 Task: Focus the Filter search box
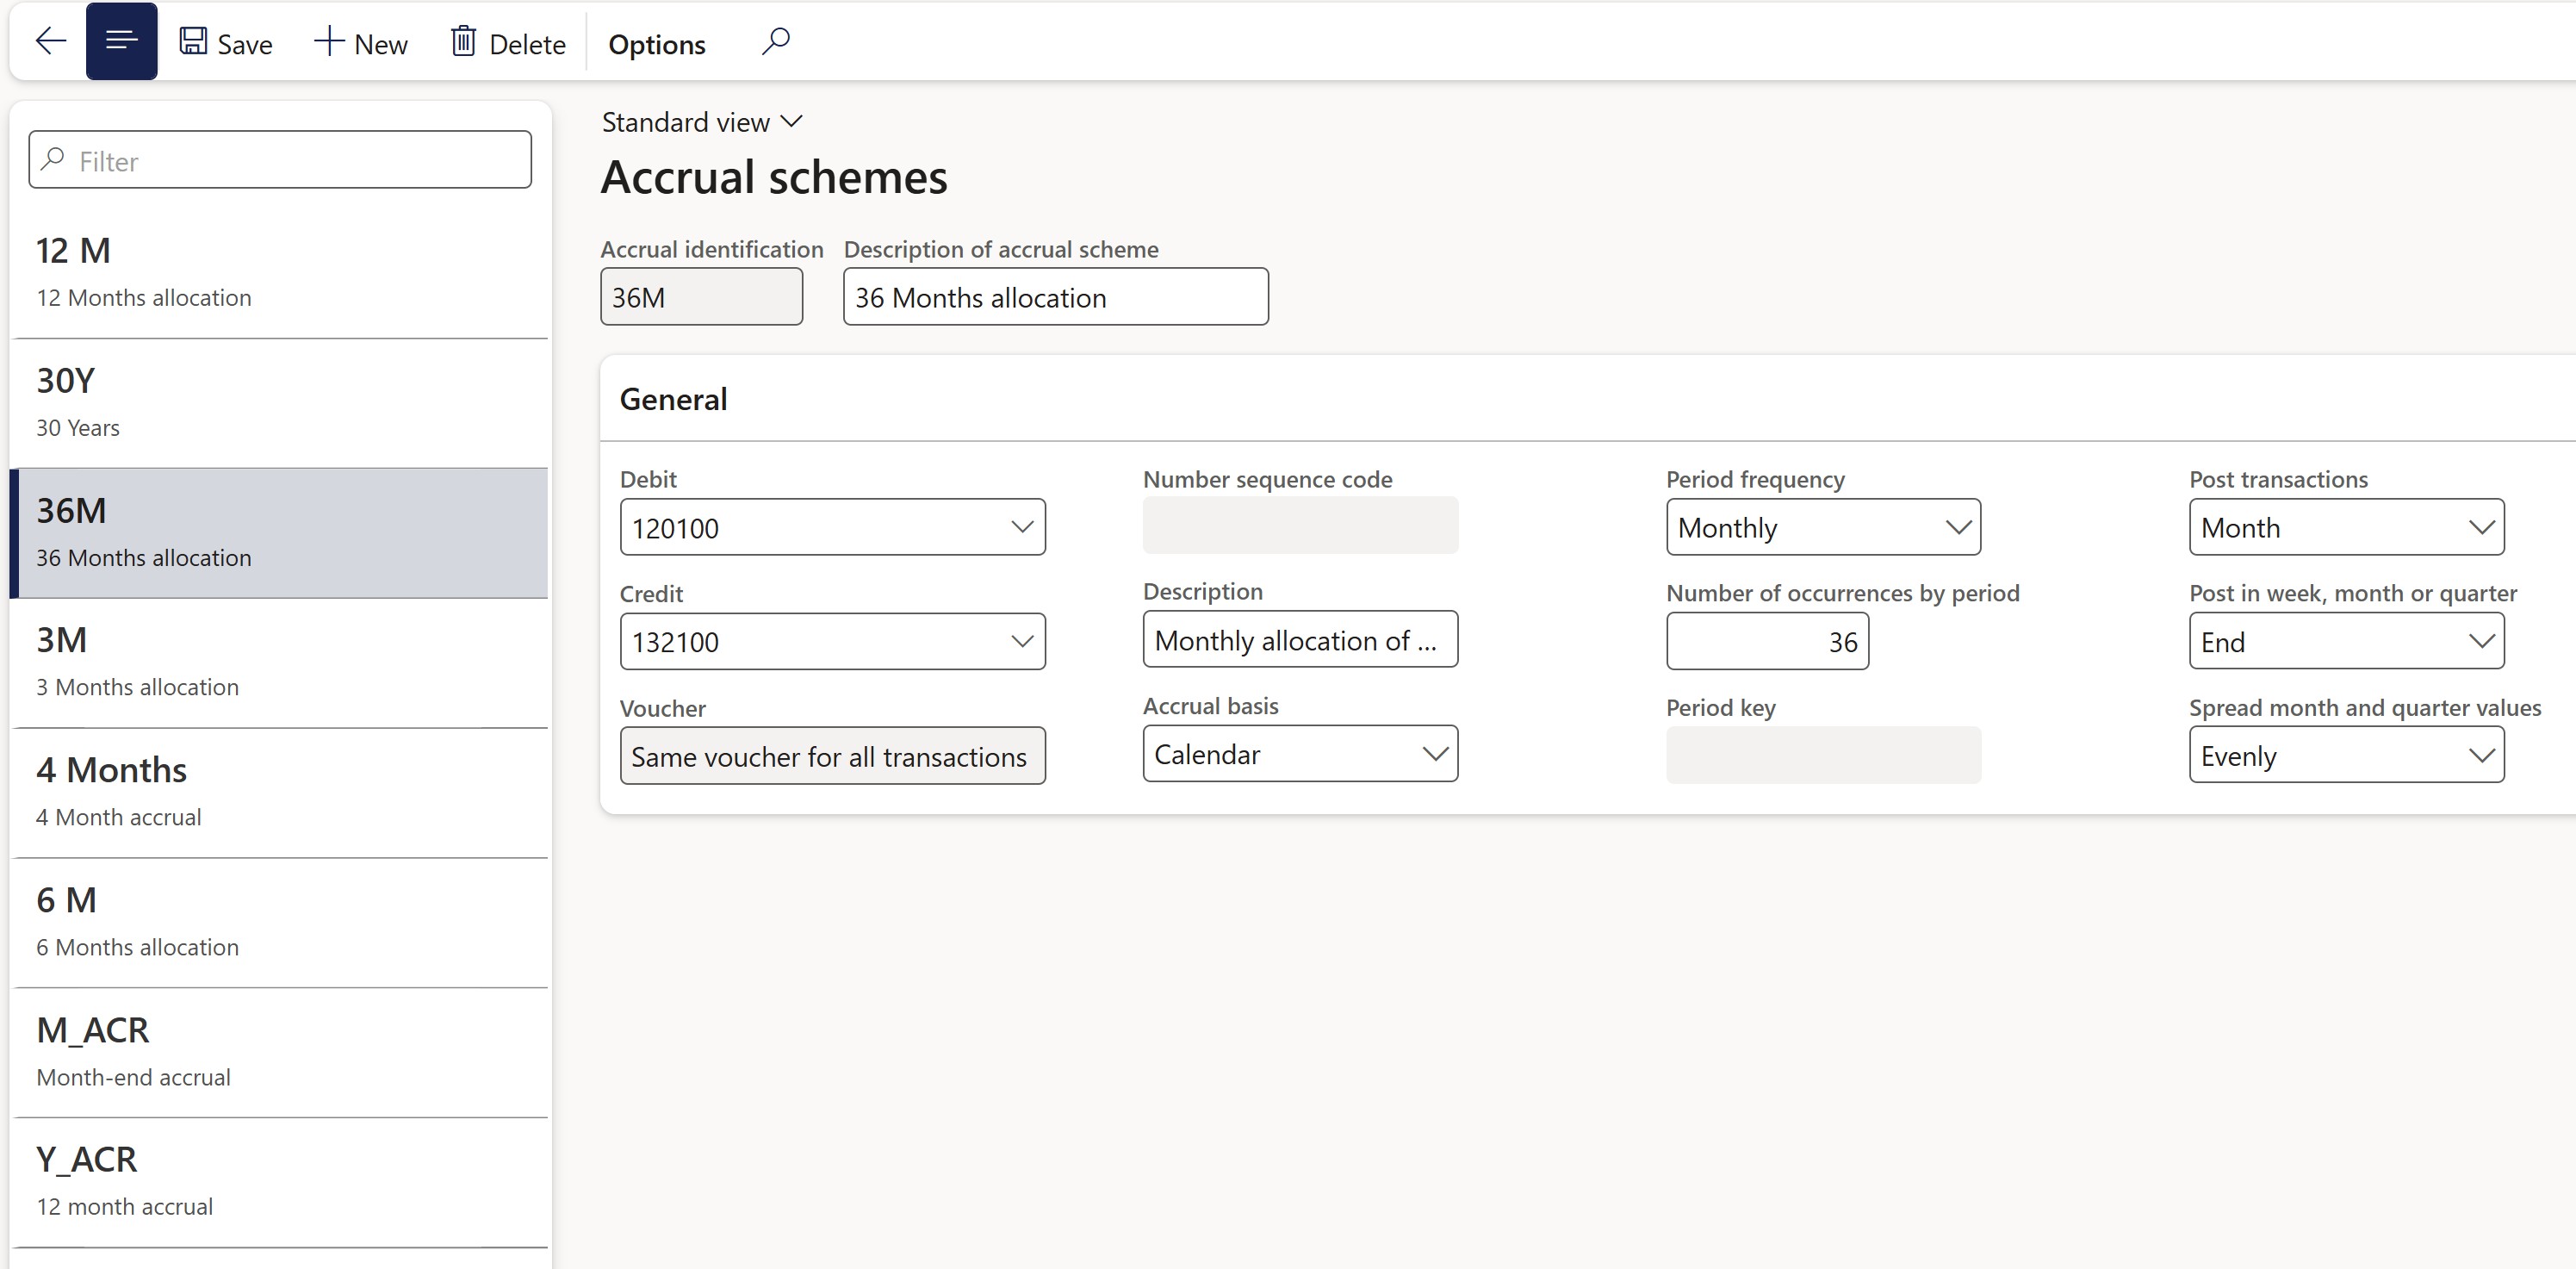(280, 160)
